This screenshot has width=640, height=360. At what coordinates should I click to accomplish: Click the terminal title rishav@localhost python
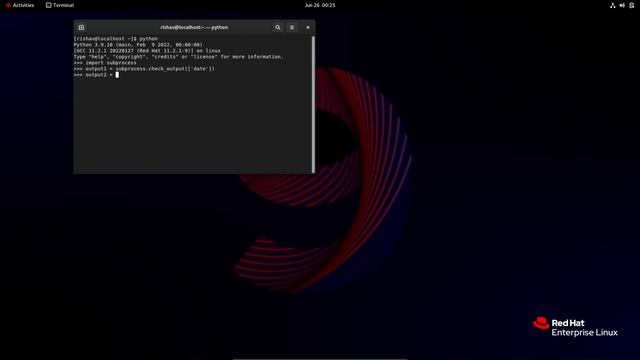pyautogui.click(x=194, y=27)
